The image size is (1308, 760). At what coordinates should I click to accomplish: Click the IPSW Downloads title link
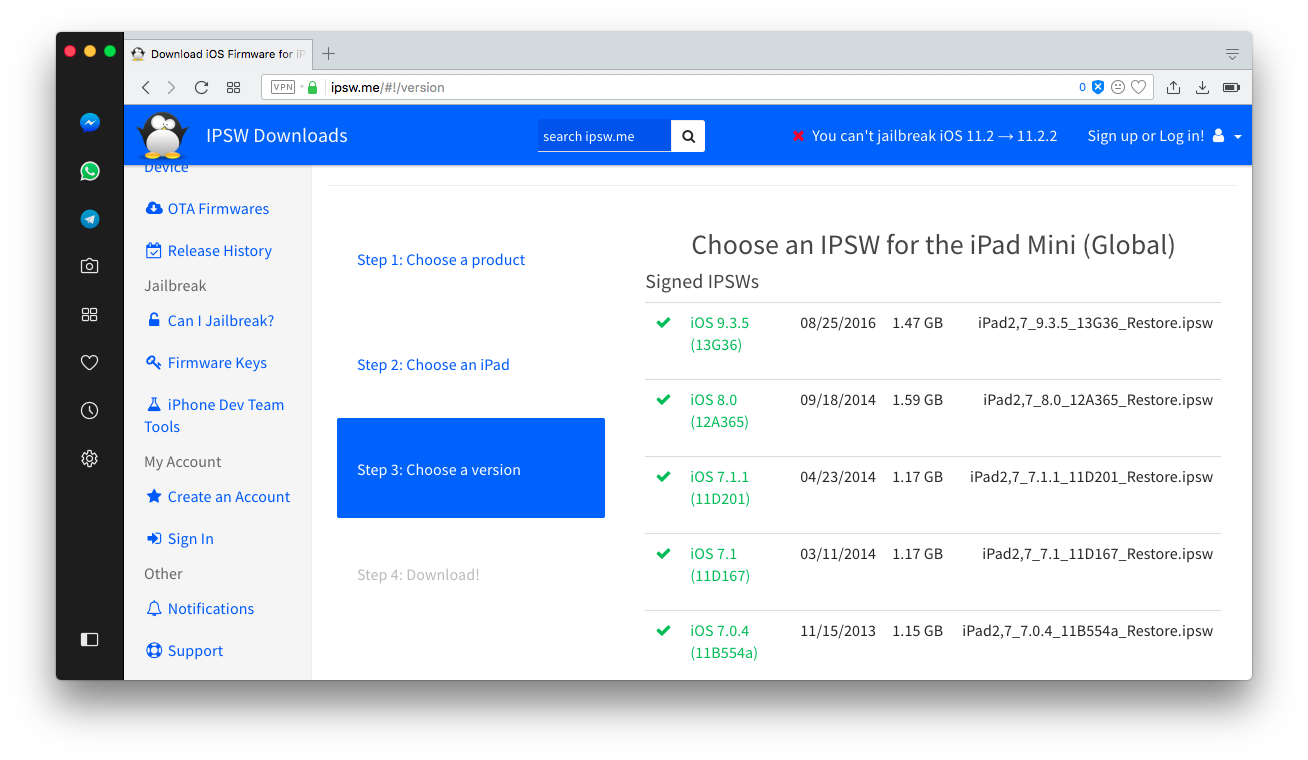point(277,135)
